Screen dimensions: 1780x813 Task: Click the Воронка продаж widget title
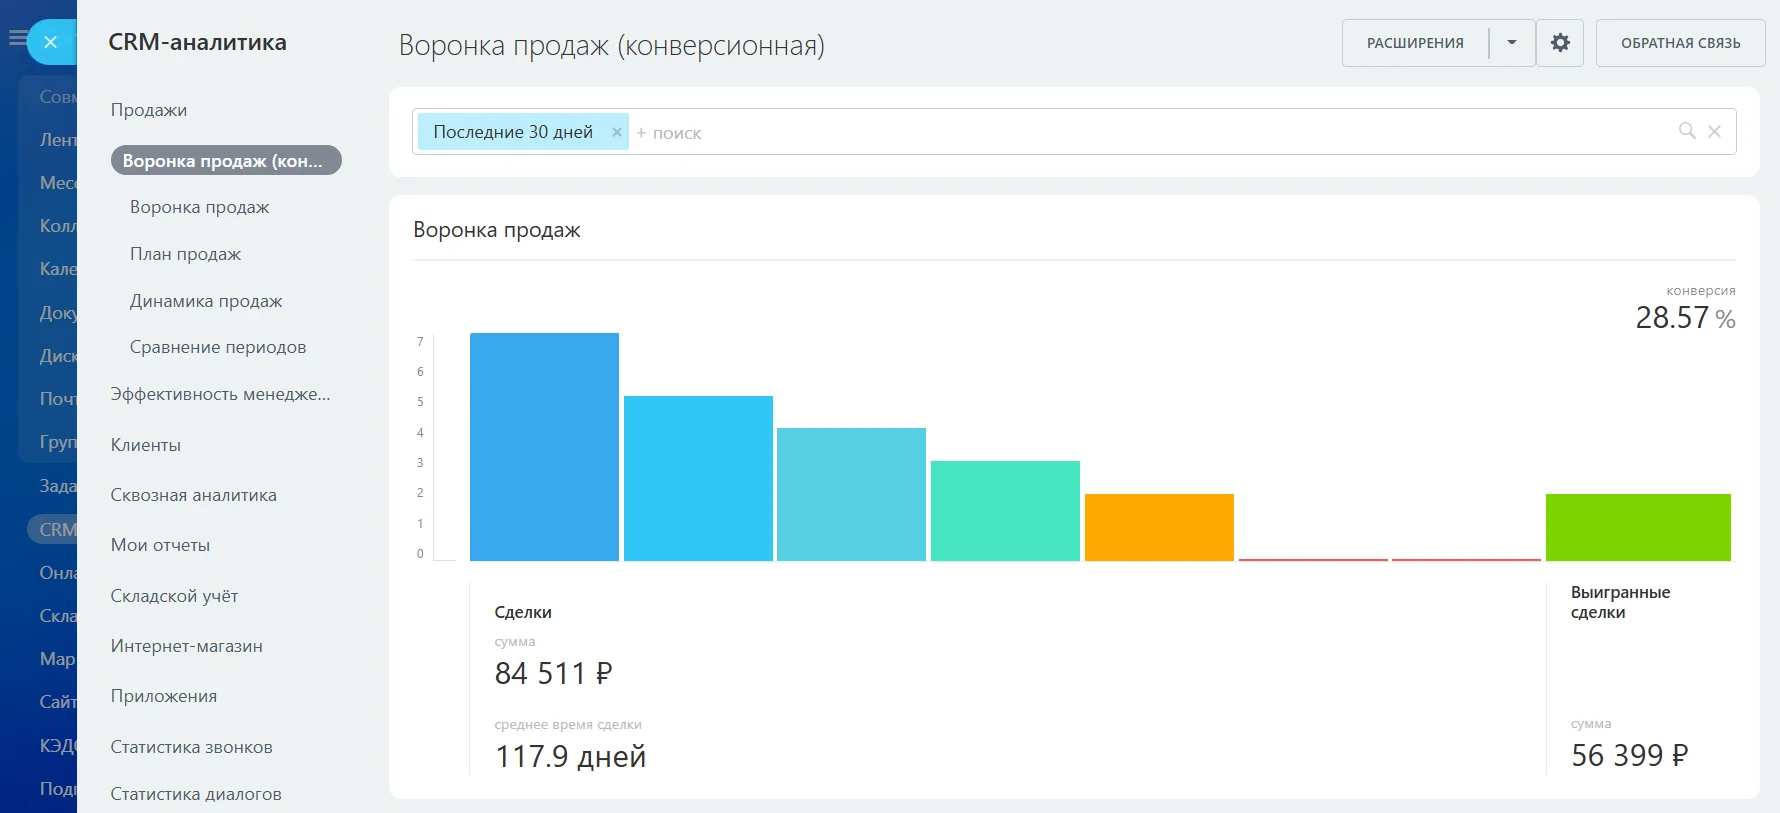(x=497, y=230)
